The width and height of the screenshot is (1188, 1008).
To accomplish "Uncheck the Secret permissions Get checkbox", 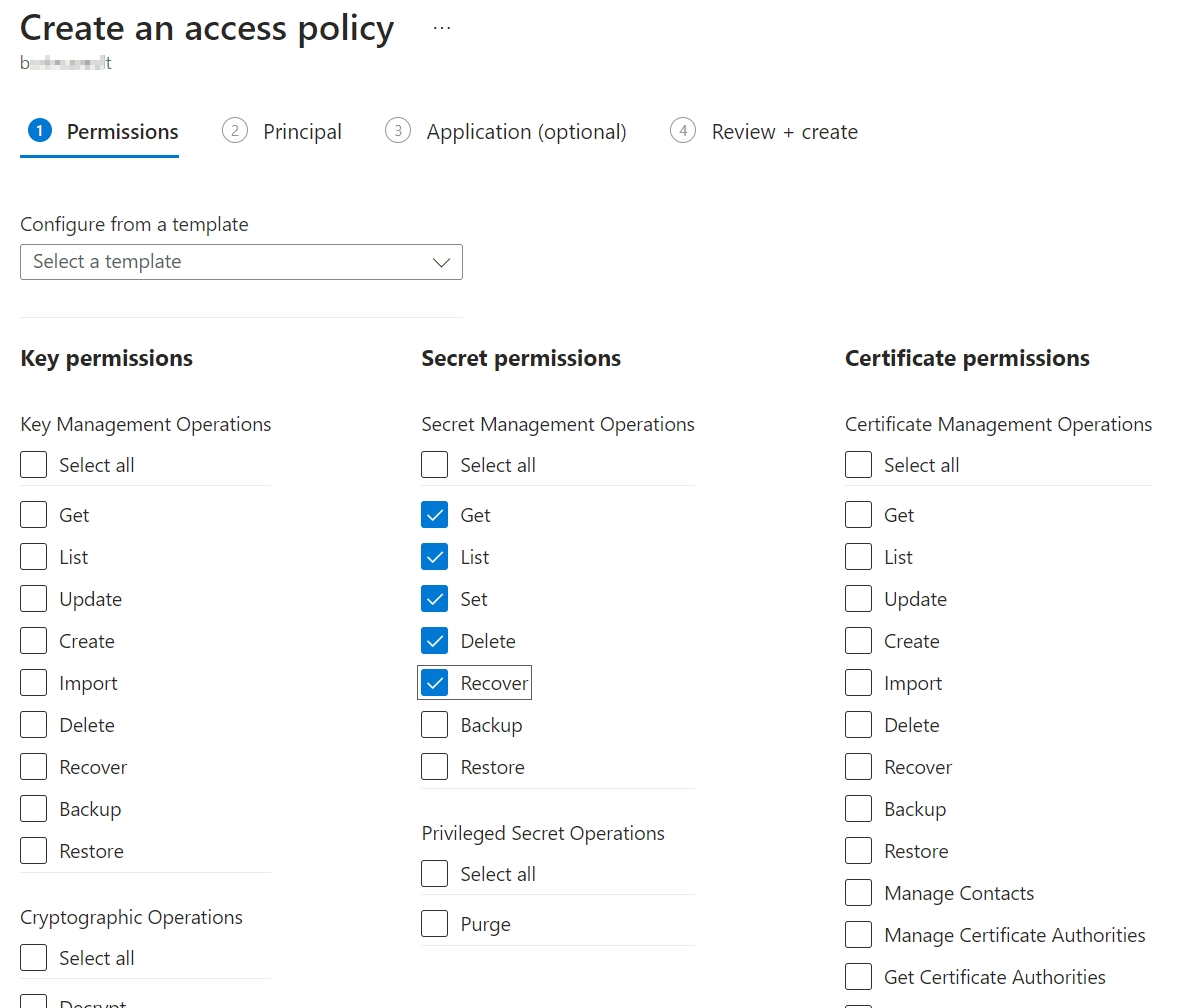I will click(435, 515).
